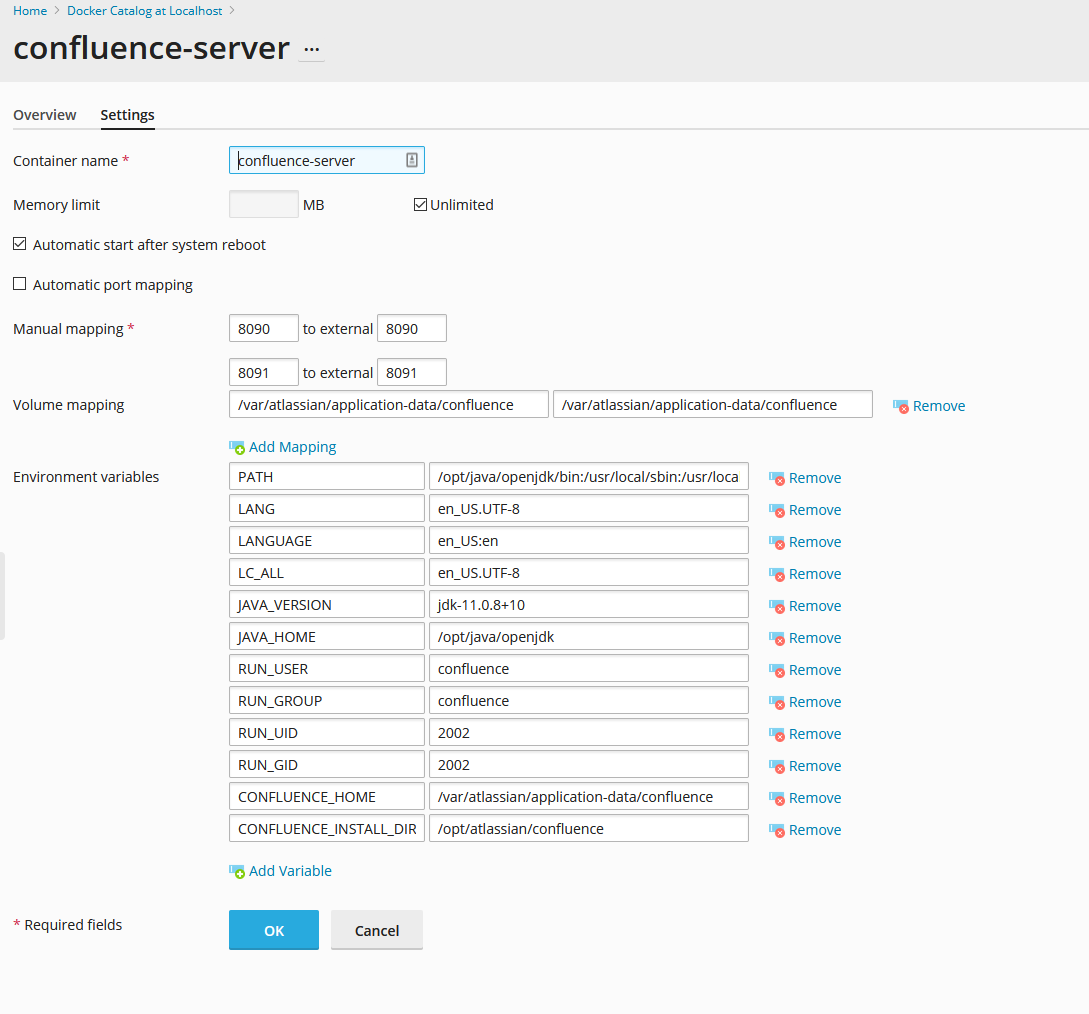Screen dimensions: 1089x1014
Task: Click the internal port 8091 field
Action: click(x=264, y=372)
